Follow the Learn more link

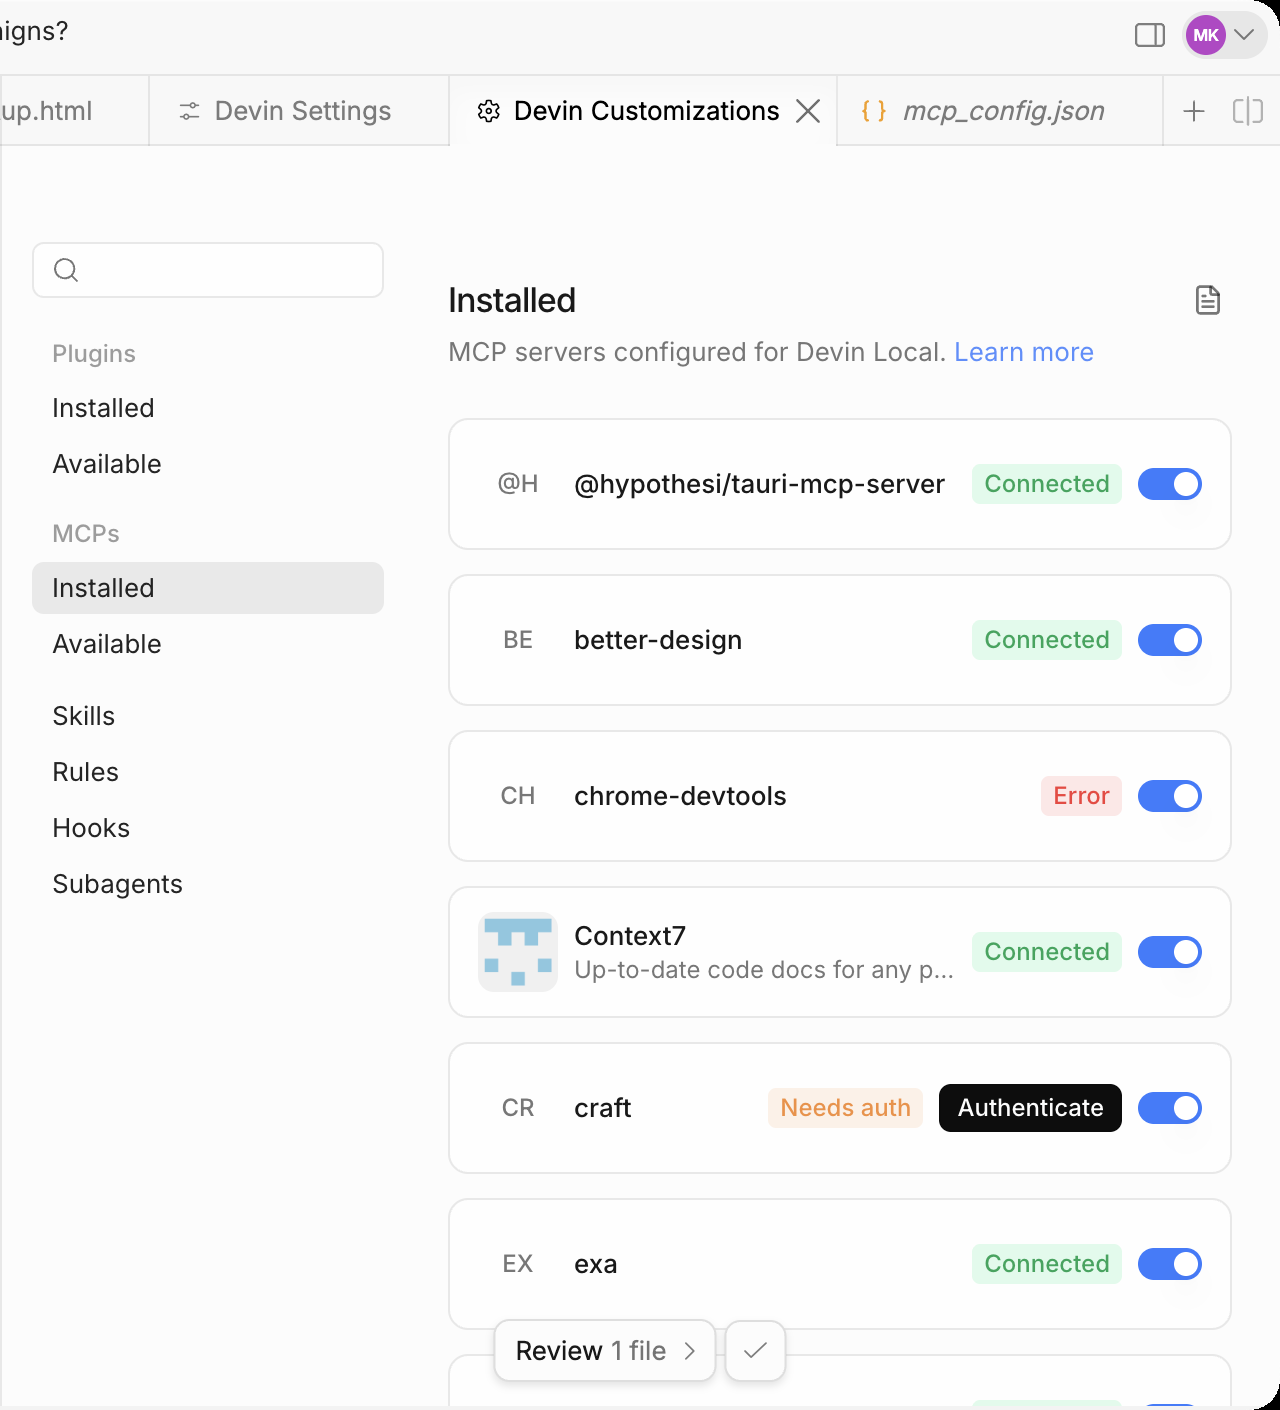point(1024,352)
